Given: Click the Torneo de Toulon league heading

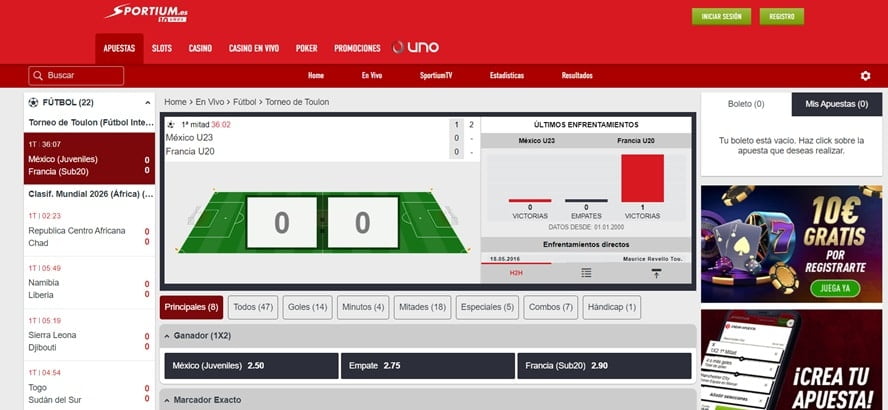Looking at the screenshot, I should point(91,122).
